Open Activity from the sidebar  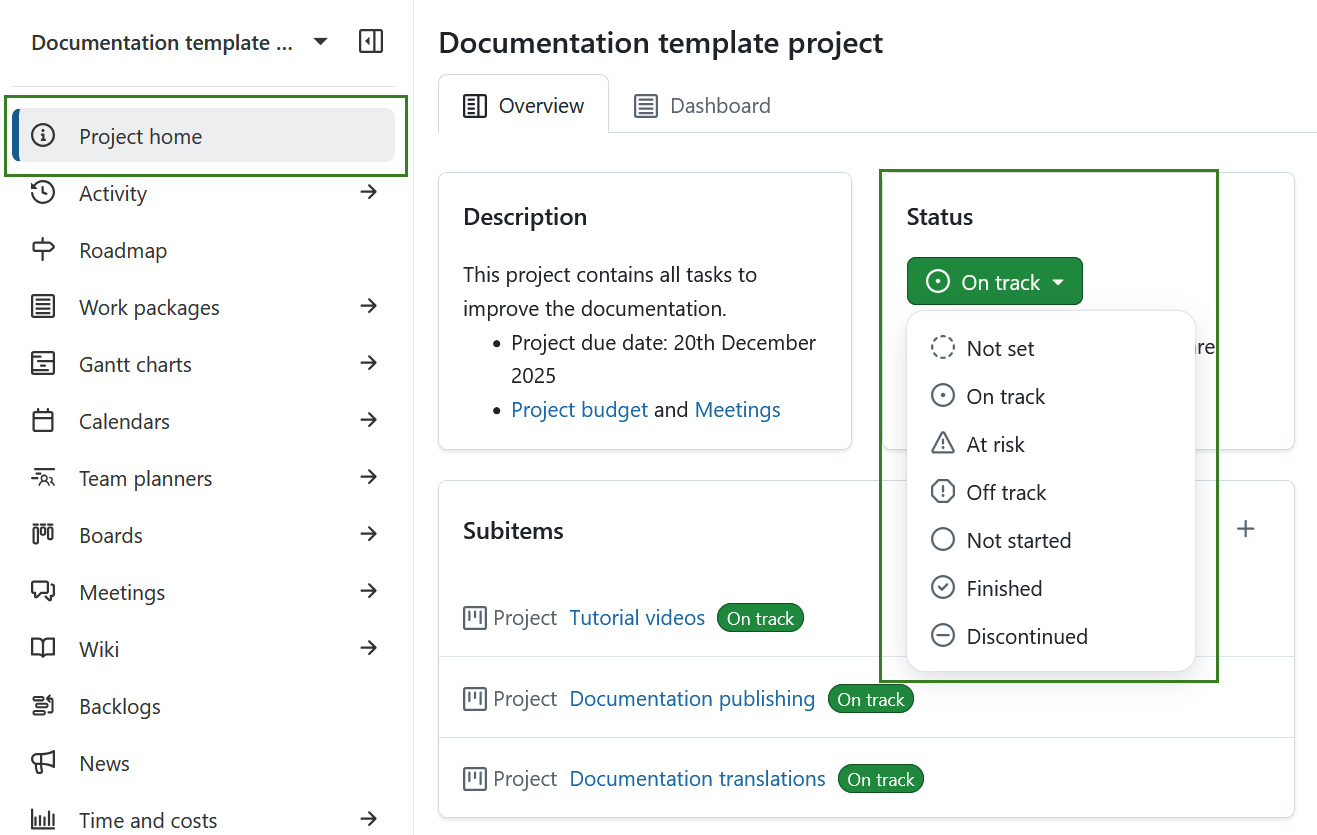[x=113, y=192]
